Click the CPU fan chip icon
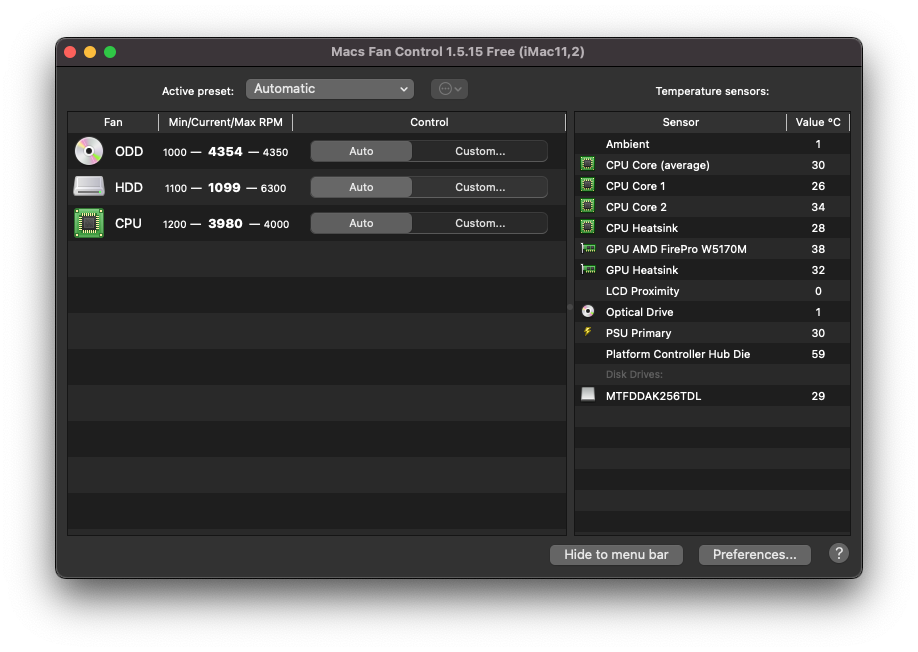This screenshot has height=652, width=918. point(89,223)
